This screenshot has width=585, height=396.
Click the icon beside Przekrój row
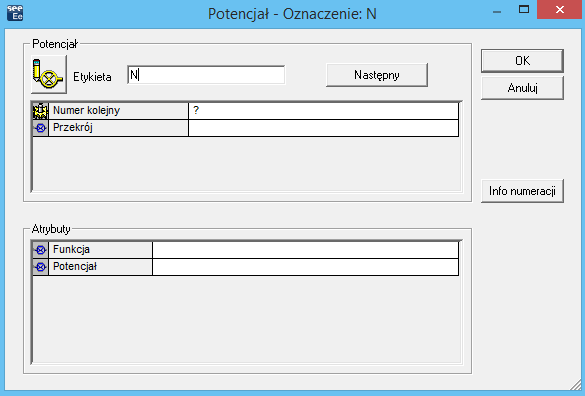[x=40, y=128]
